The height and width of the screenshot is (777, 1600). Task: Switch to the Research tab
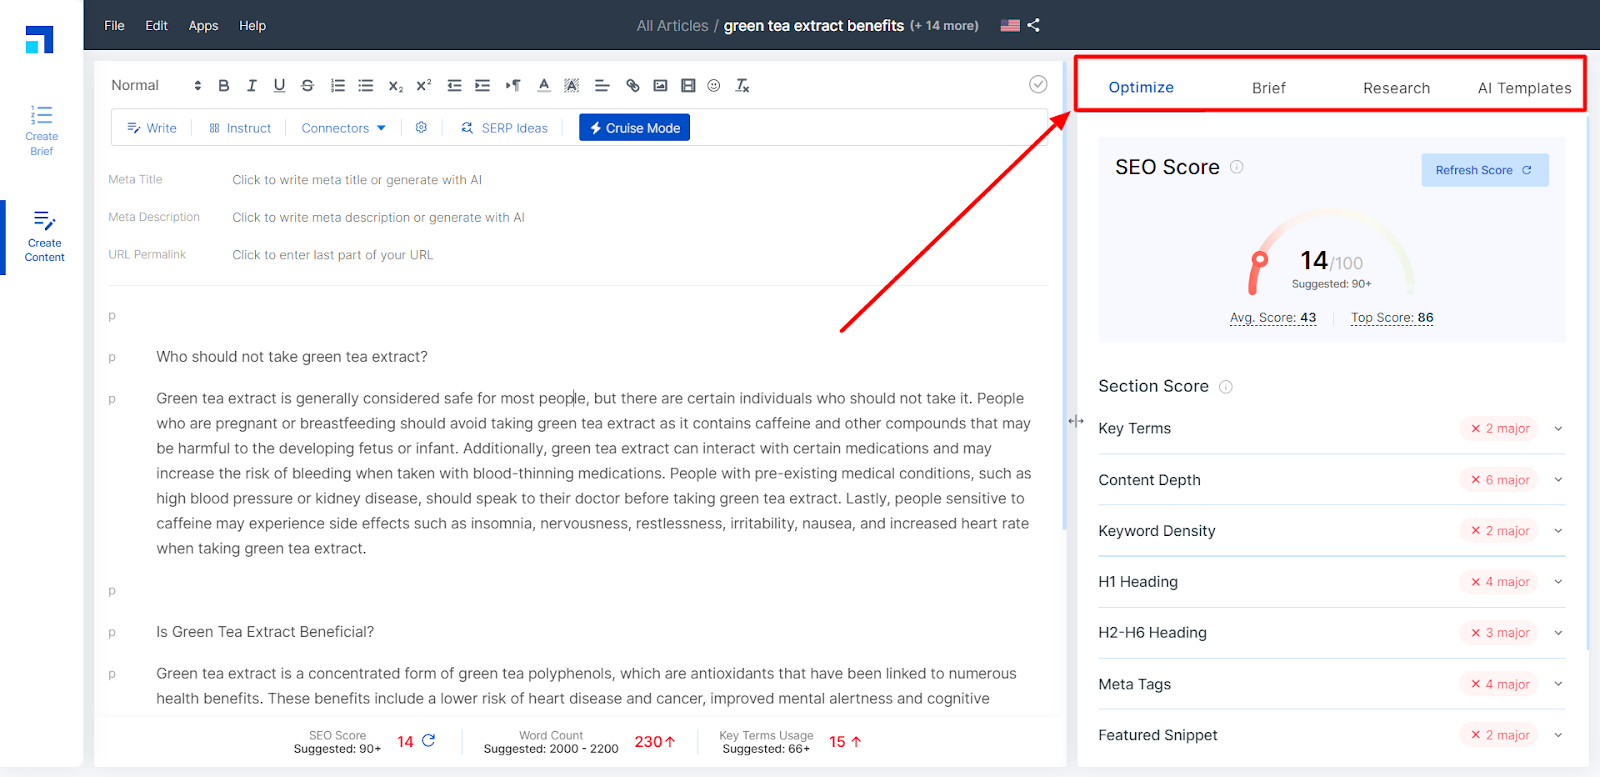coord(1396,88)
